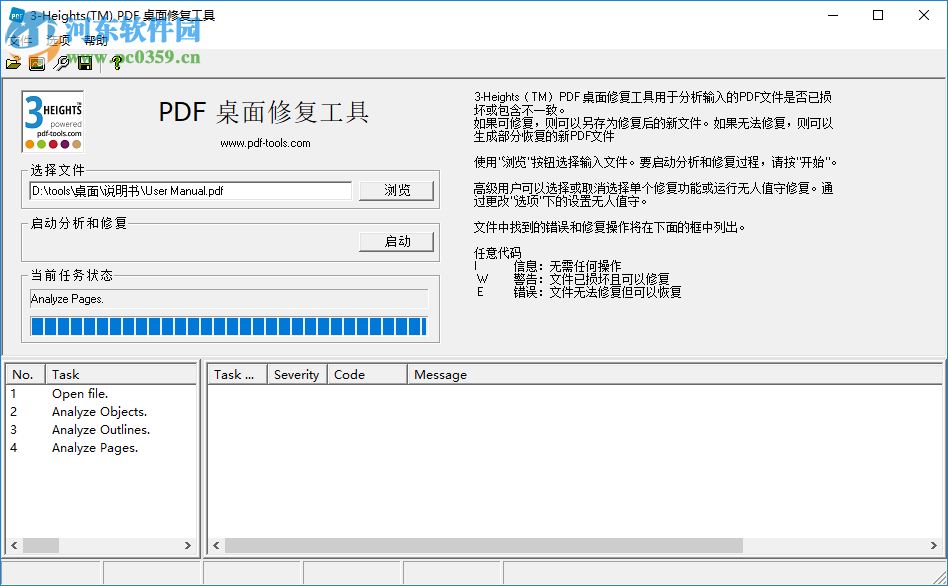Screen dimensions: 948x586
Task: Open settings via the wrench toolbar icon
Action: pyautogui.click(x=62, y=62)
